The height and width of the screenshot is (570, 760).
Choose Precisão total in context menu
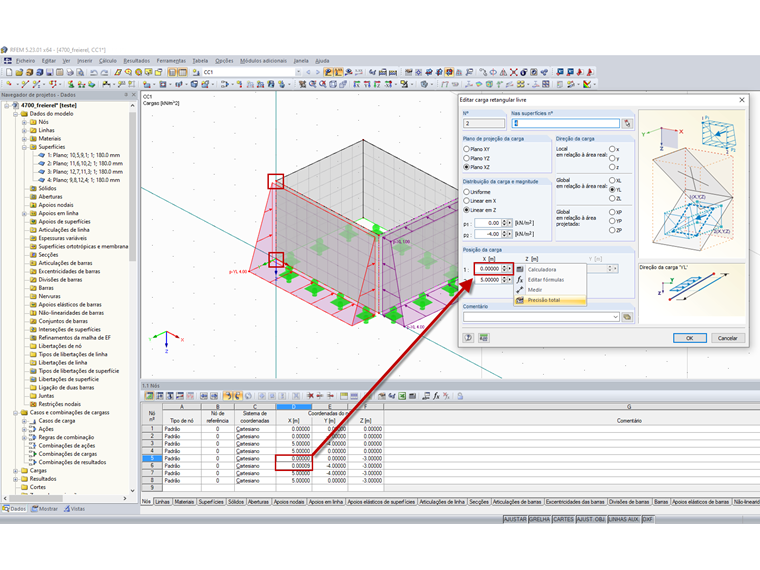[550, 301]
